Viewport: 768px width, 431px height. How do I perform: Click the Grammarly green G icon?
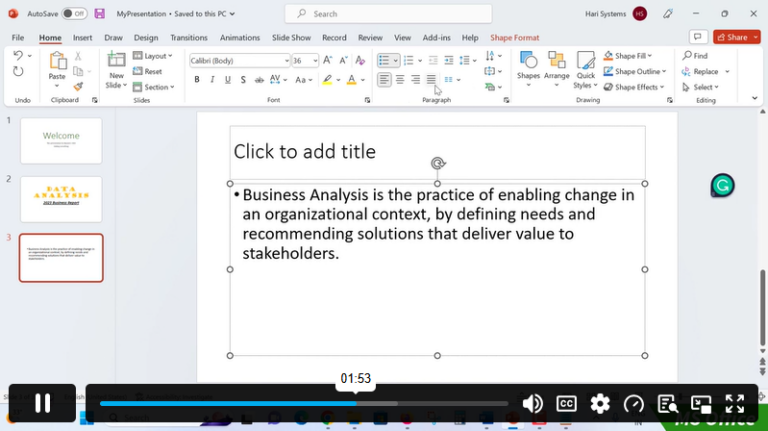[722, 186]
